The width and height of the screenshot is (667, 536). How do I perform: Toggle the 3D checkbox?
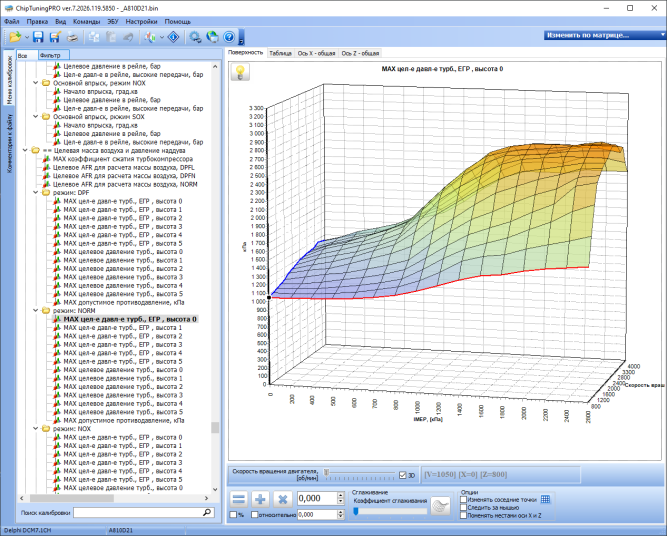point(403,475)
